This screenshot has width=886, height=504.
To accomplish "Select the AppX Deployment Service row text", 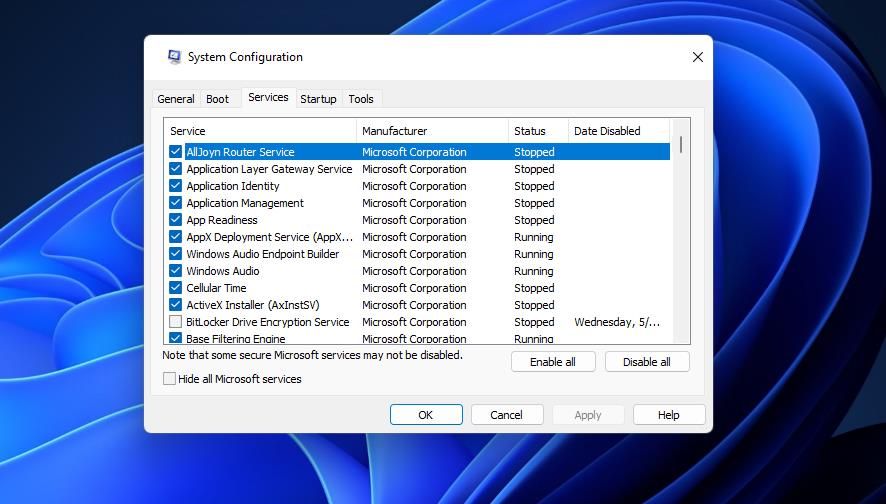I will point(270,237).
